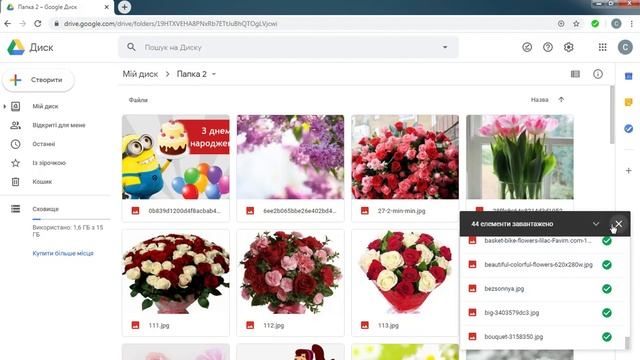The image size is (640, 360).
Task: Click the 112.jpg file name
Action: point(273,325)
